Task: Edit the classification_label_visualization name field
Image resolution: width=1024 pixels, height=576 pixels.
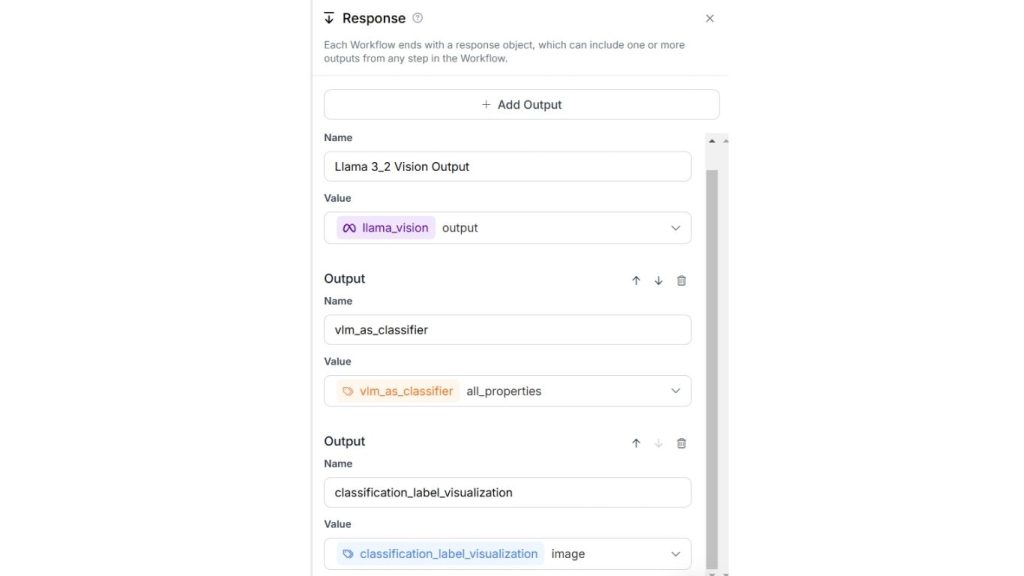Action: tap(507, 492)
